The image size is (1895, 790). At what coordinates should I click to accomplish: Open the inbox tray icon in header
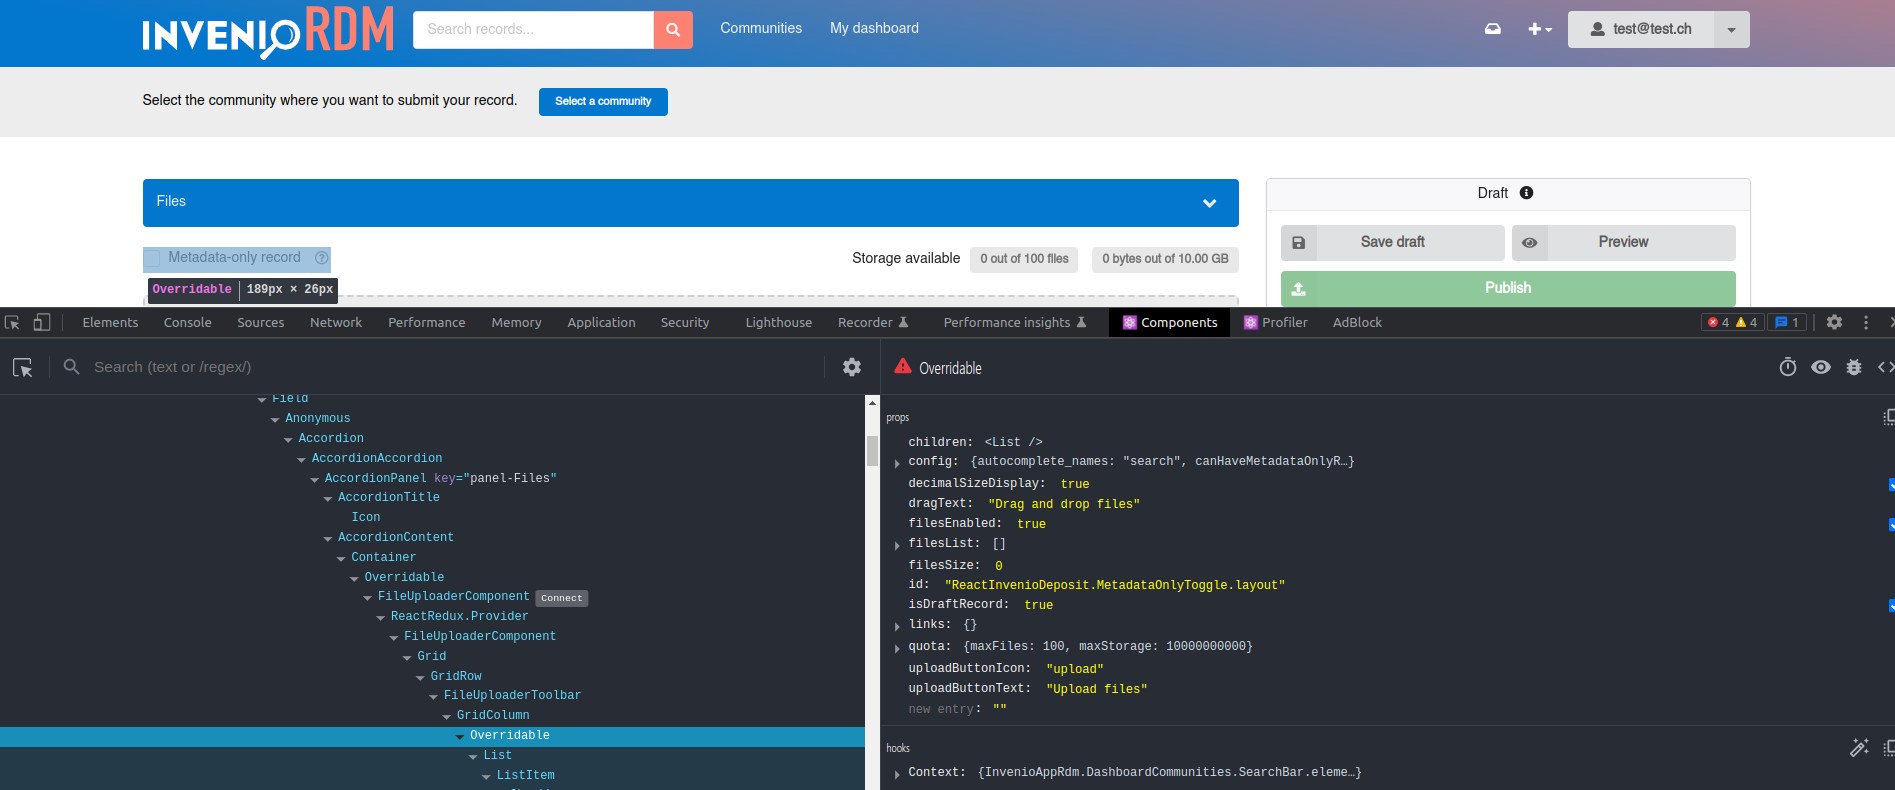coord(1492,29)
